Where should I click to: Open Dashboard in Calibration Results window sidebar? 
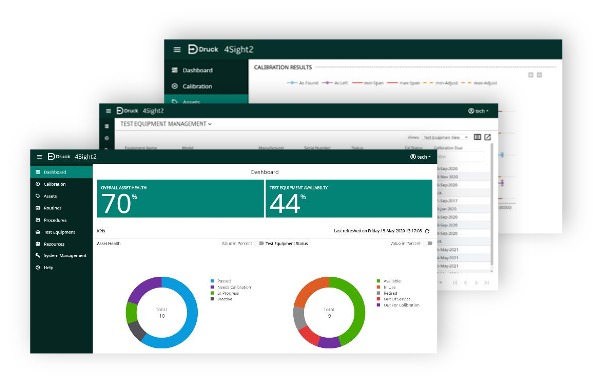tap(206, 70)
